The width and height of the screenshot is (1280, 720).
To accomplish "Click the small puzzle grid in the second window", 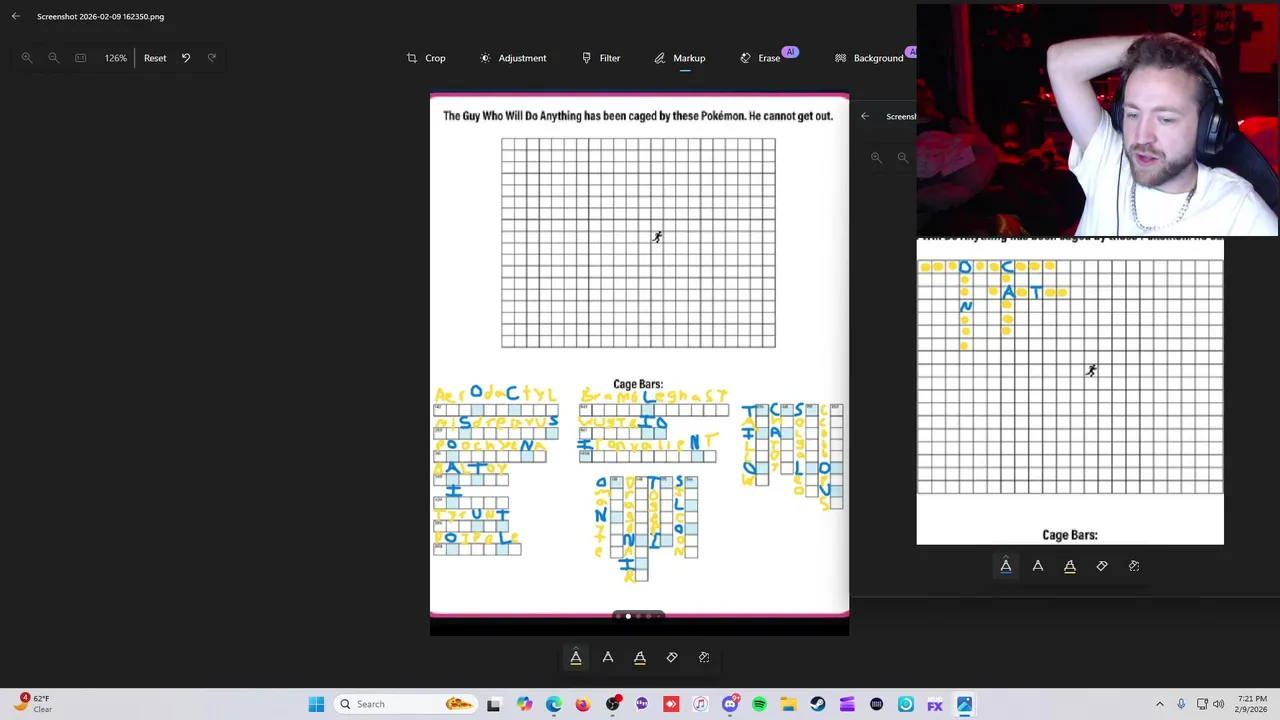I will 1070,377.
